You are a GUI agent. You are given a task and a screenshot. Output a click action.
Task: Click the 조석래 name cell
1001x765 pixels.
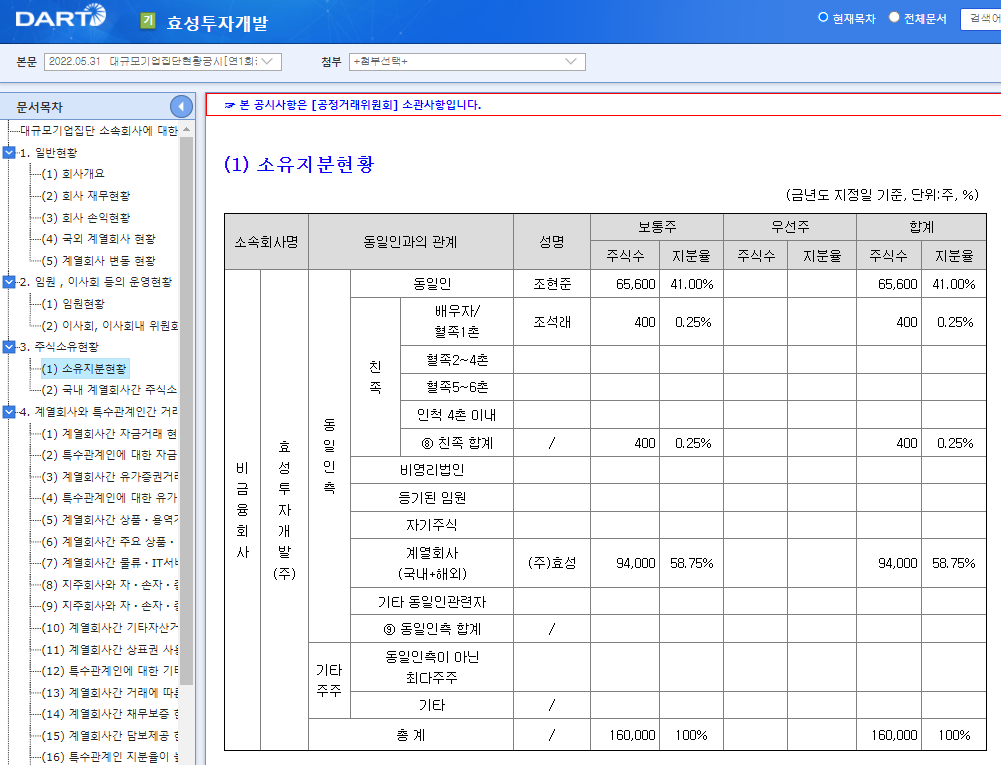click(552, 322)
